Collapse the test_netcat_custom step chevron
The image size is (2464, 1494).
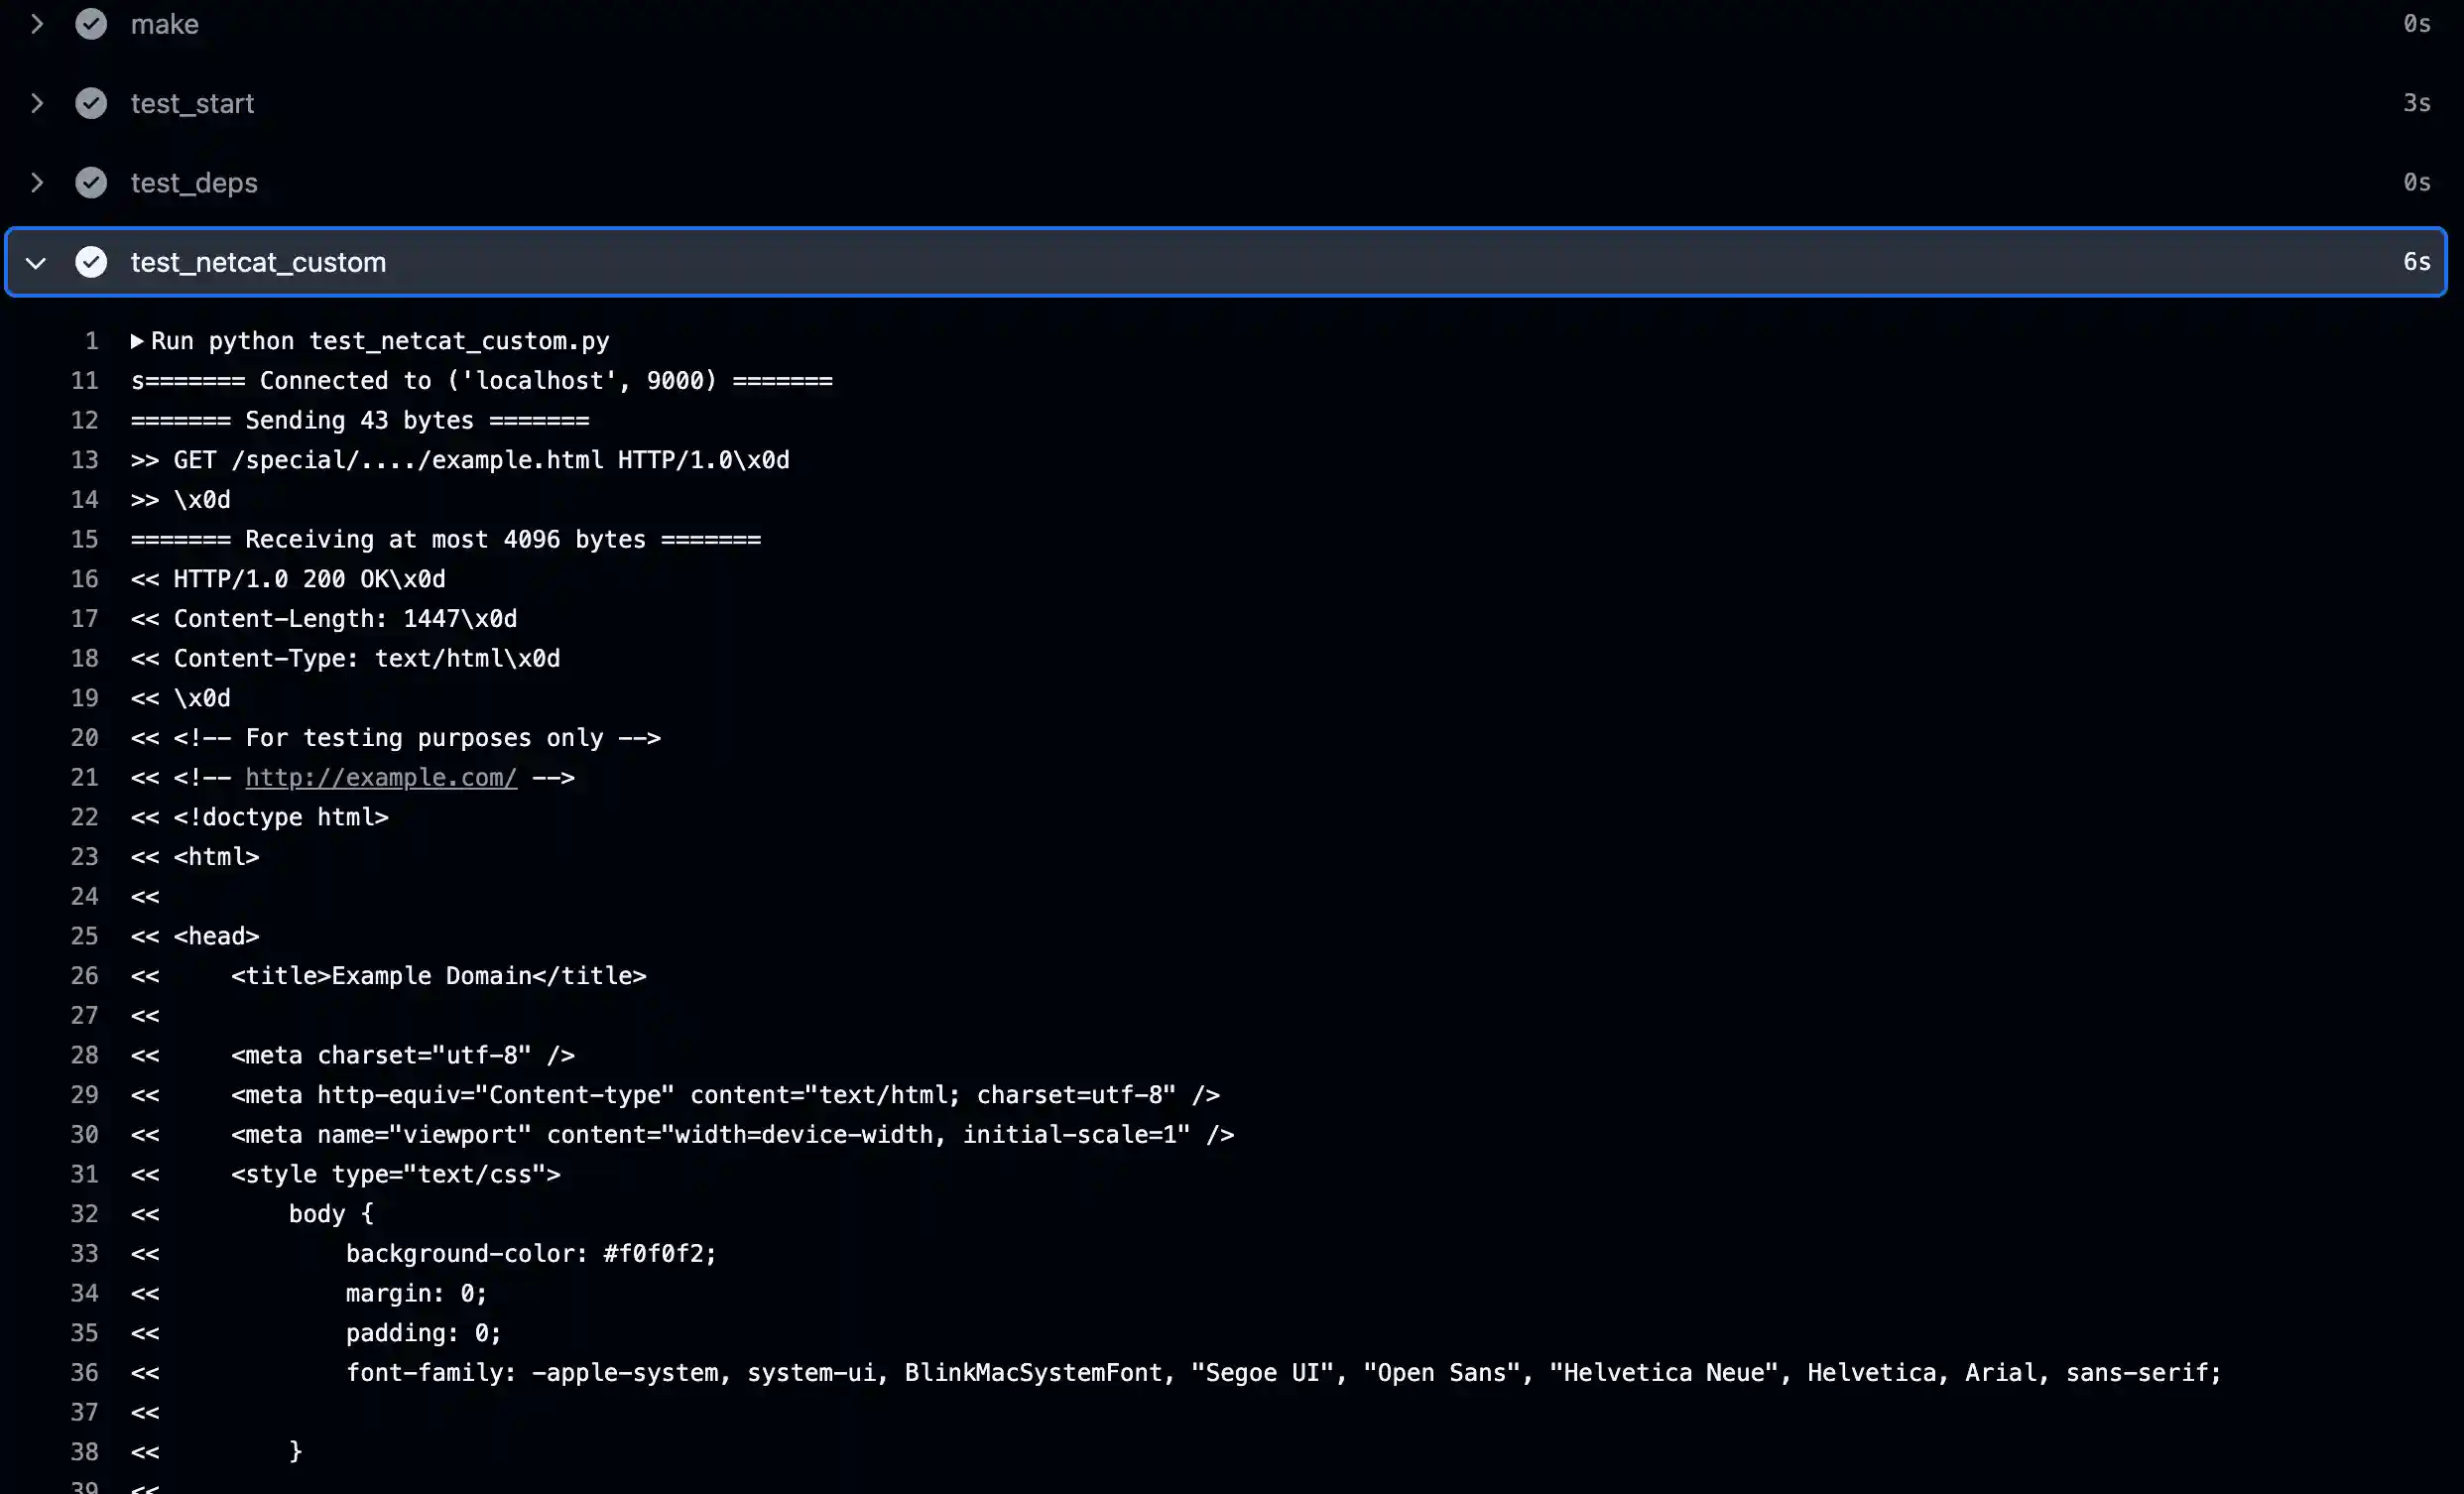[x=37, y=263]
